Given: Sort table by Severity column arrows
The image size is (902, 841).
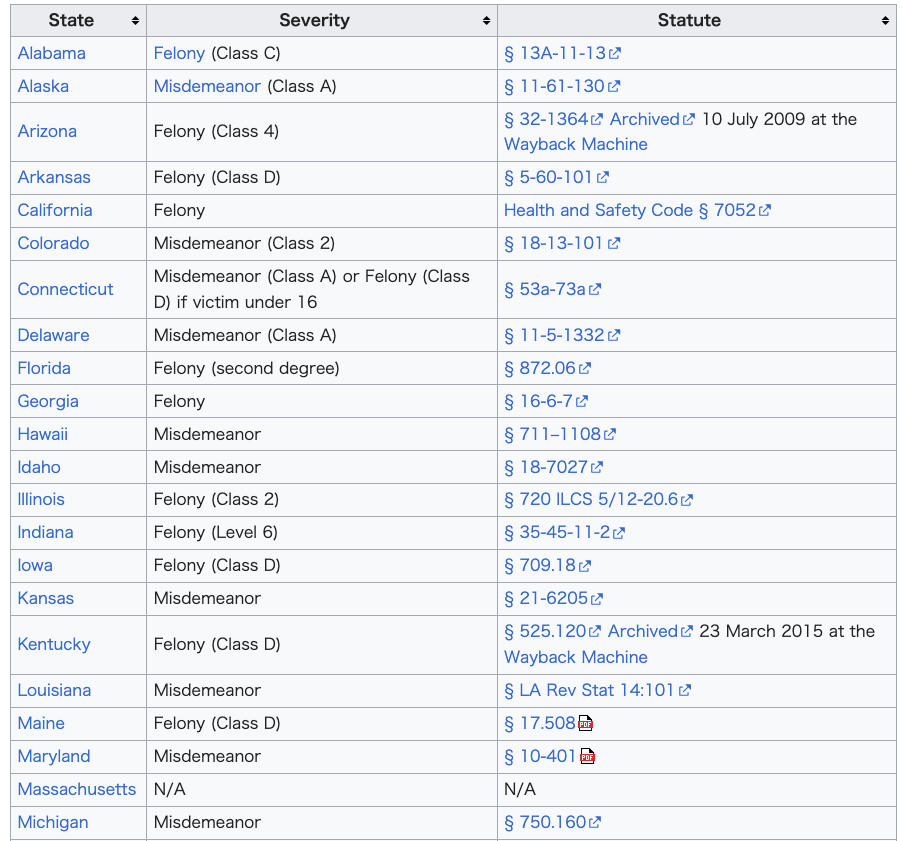Looking at the screenshot, I should [486, 21].
